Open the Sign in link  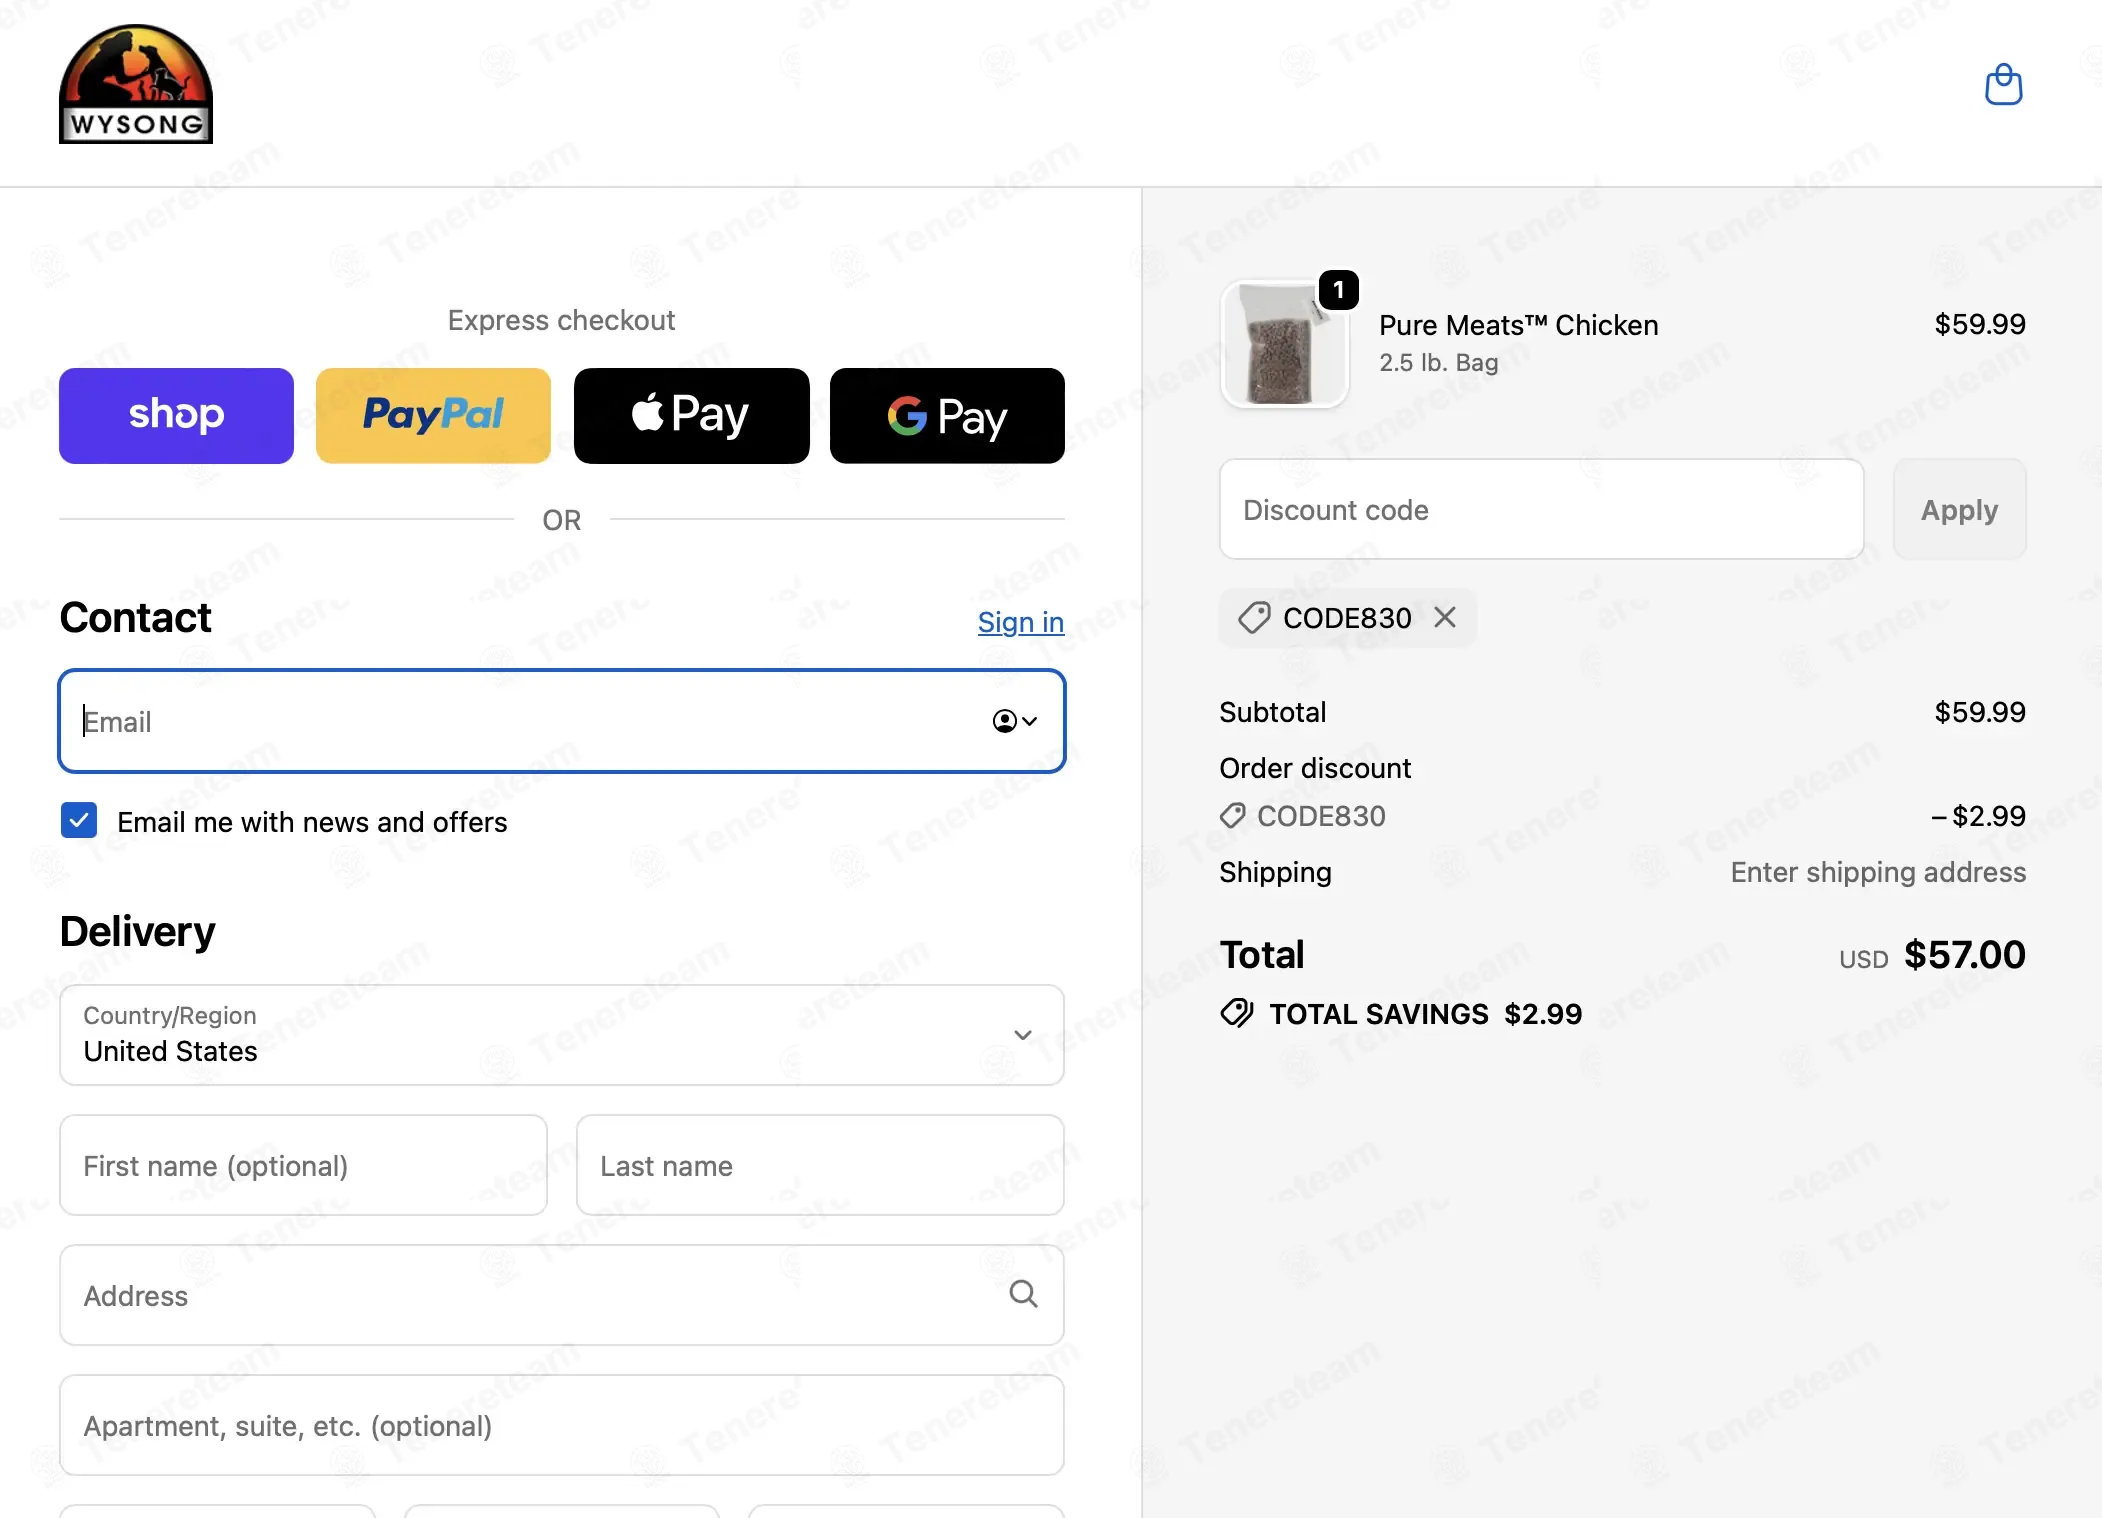pos(1020,622)
